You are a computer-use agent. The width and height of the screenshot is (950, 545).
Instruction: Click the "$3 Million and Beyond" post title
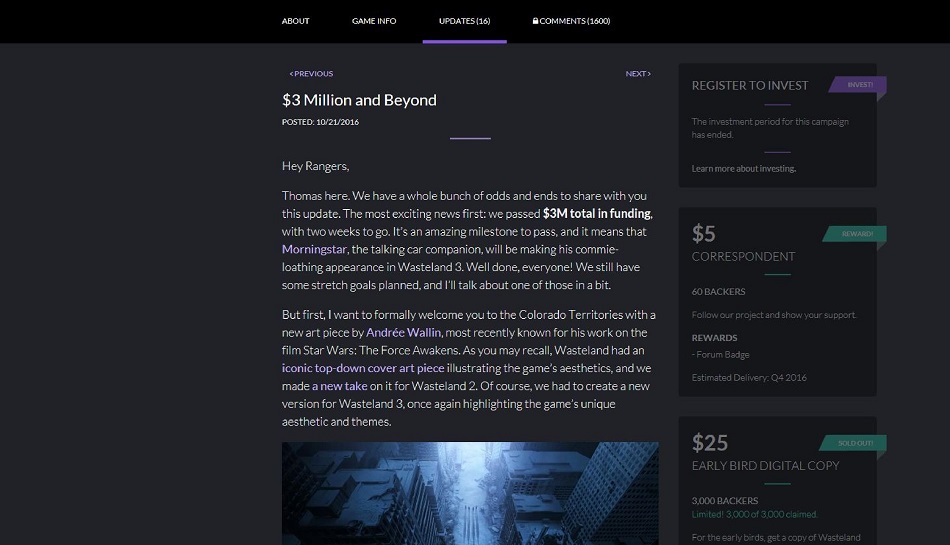point(359,100)
